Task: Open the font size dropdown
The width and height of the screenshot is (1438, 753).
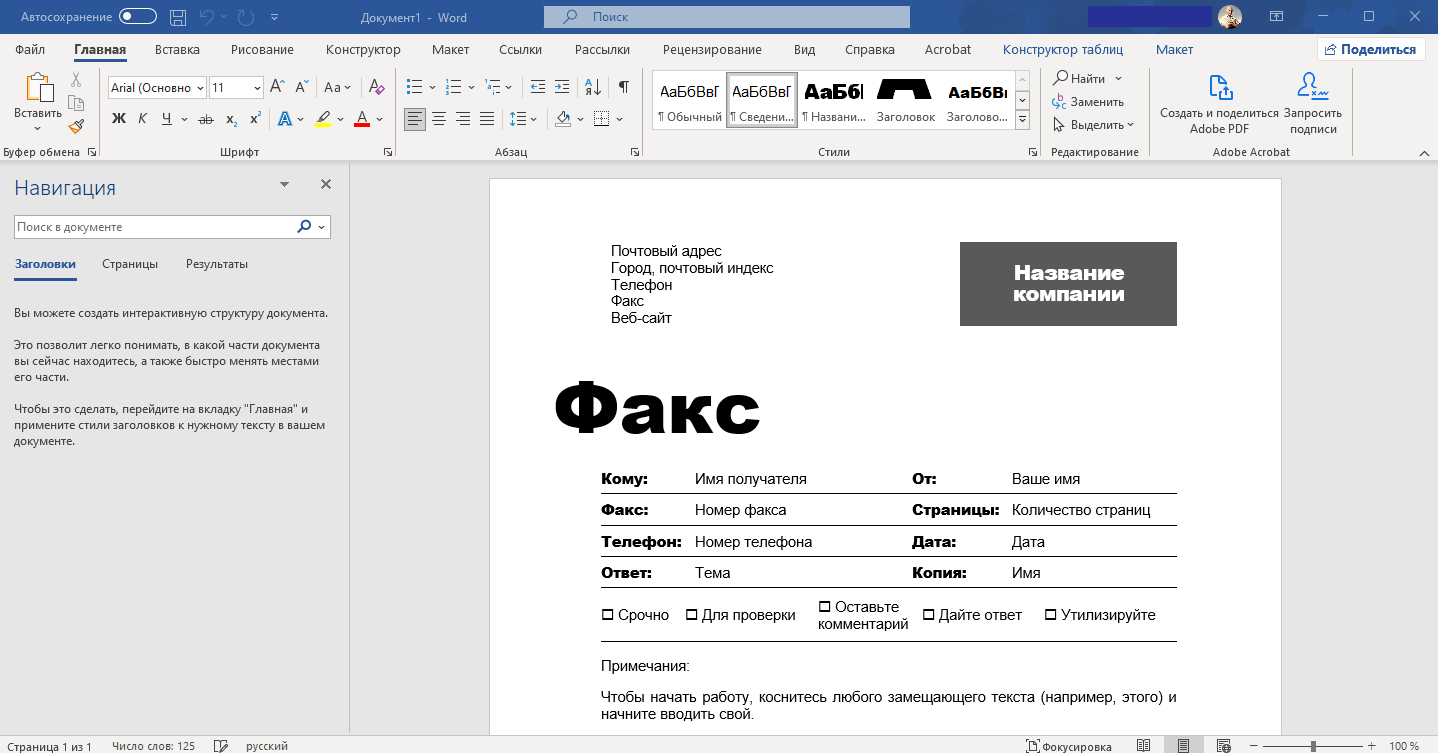Action: pyautogui.click(x=257, y=88)
